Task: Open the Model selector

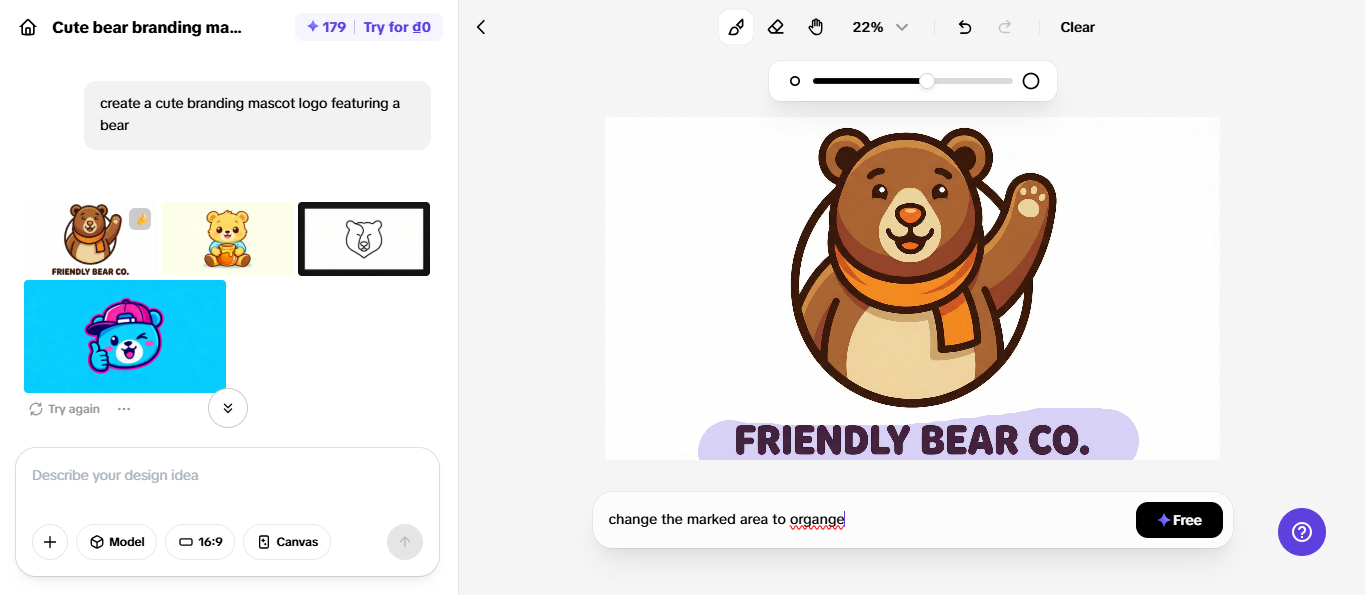Action: pyautogui.click(x=116, y=542)
